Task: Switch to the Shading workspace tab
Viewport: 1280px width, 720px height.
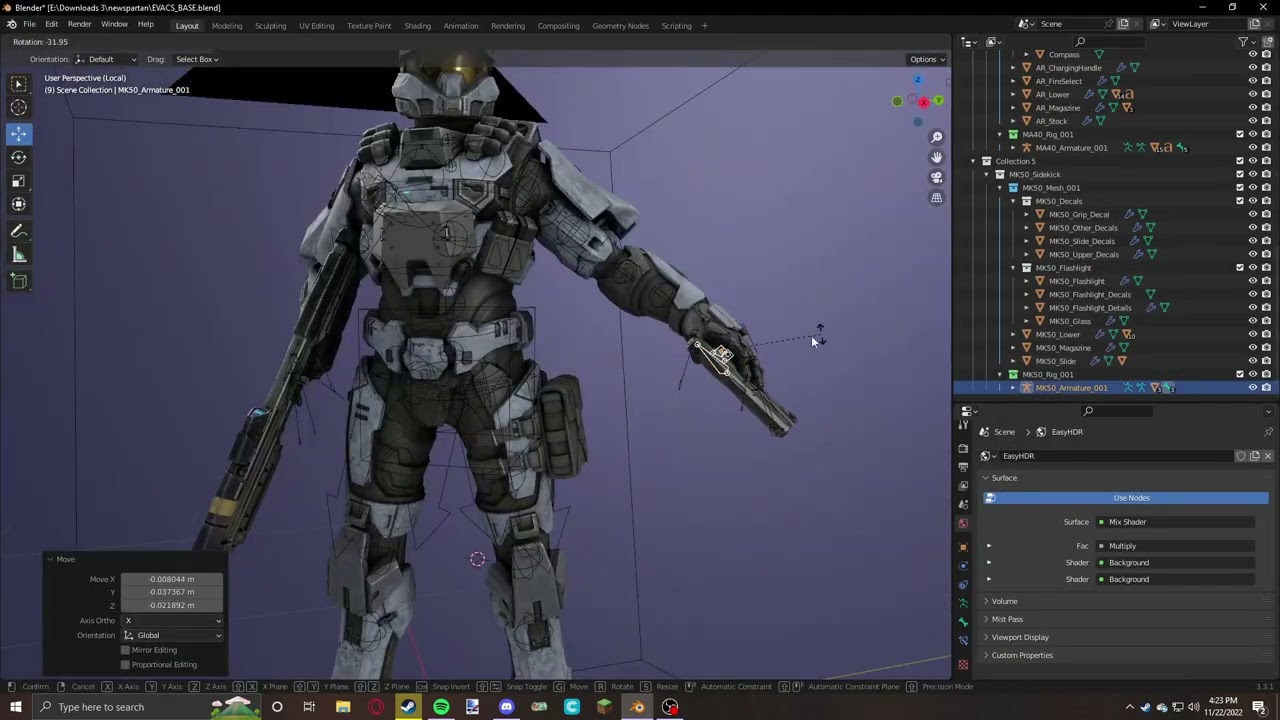Action: point(417,26)
